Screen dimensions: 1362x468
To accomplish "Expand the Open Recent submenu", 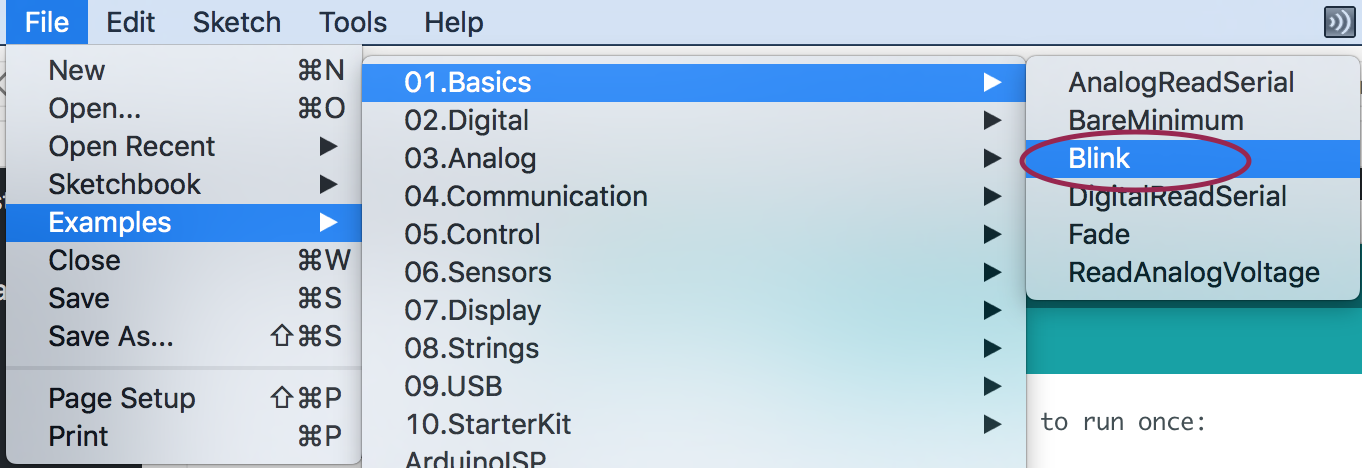I will (x=132, y=147).
